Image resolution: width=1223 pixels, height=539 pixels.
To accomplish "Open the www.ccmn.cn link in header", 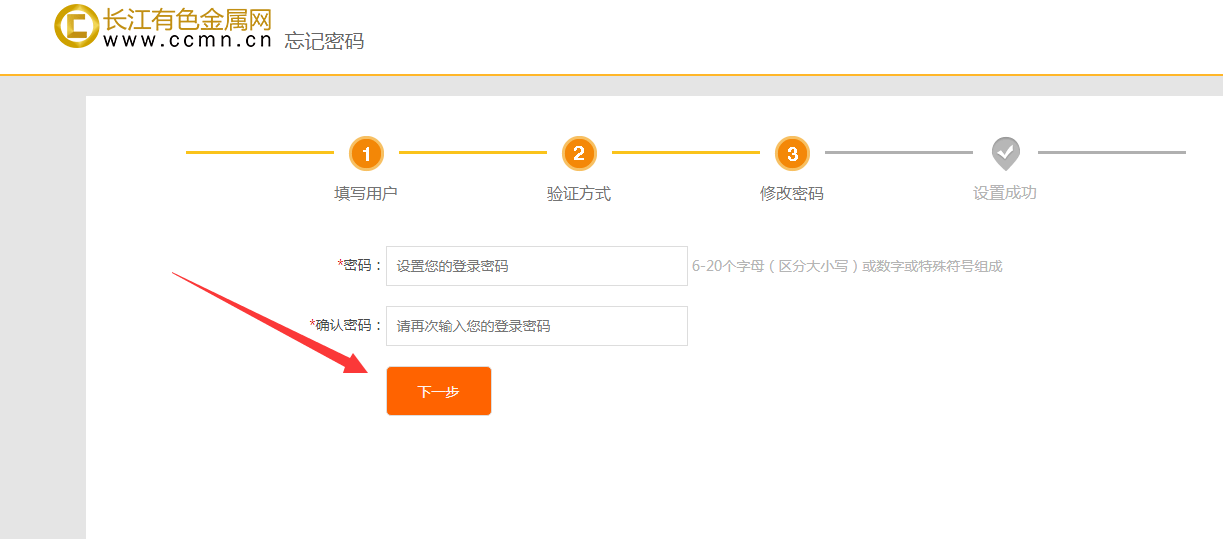I will click(187, 41).
